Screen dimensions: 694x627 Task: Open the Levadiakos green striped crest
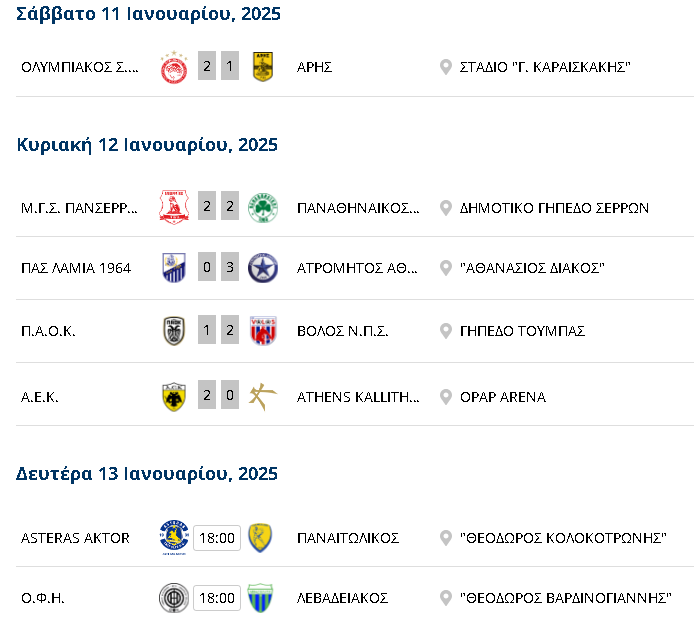point(260,598)
